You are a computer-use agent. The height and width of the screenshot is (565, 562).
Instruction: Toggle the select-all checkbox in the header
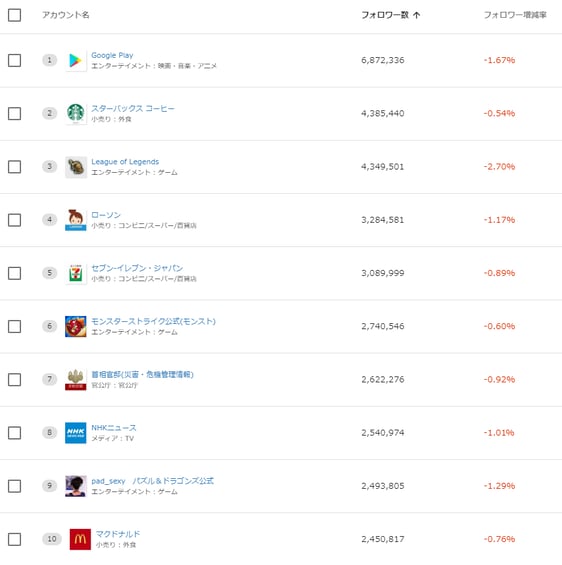pos(14,15)
